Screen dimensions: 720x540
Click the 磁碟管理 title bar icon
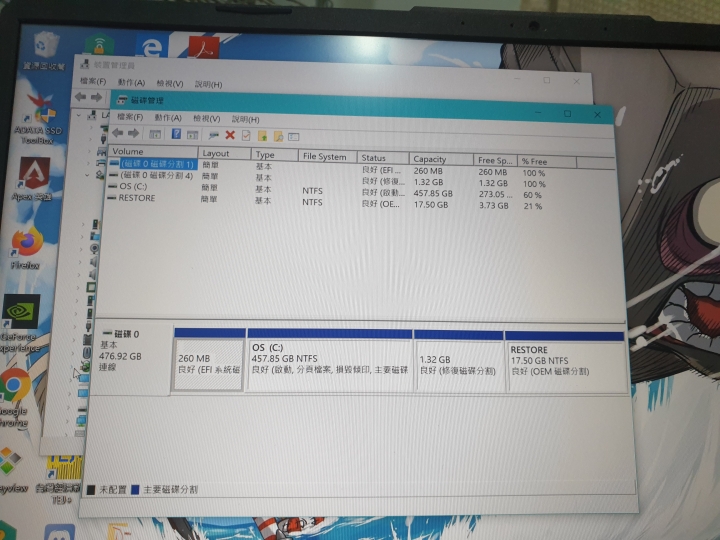pyautogui.click(x=122, y=100)
